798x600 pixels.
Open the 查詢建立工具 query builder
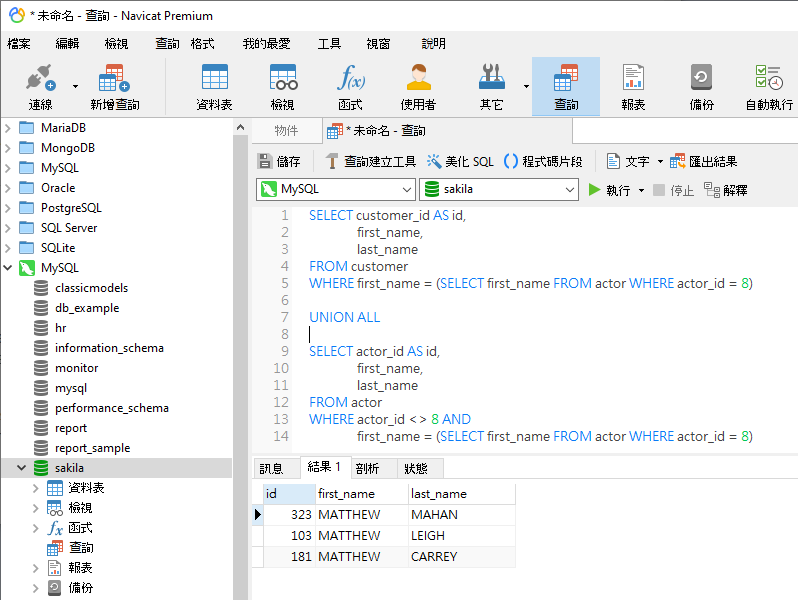(370, 161)
